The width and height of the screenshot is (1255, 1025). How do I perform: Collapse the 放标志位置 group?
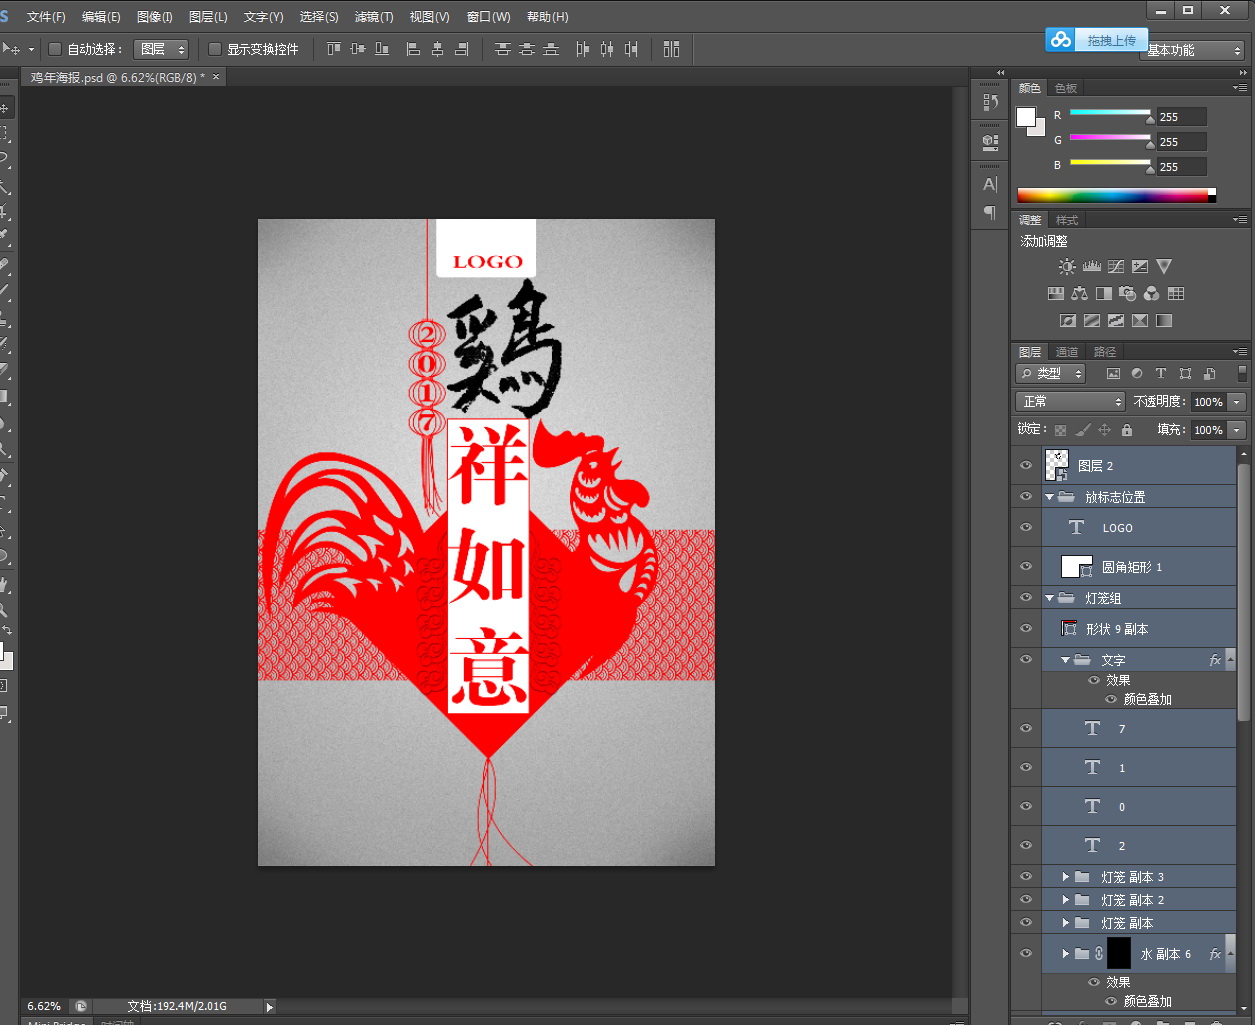pyautogui.click(x=1049, y=497)
